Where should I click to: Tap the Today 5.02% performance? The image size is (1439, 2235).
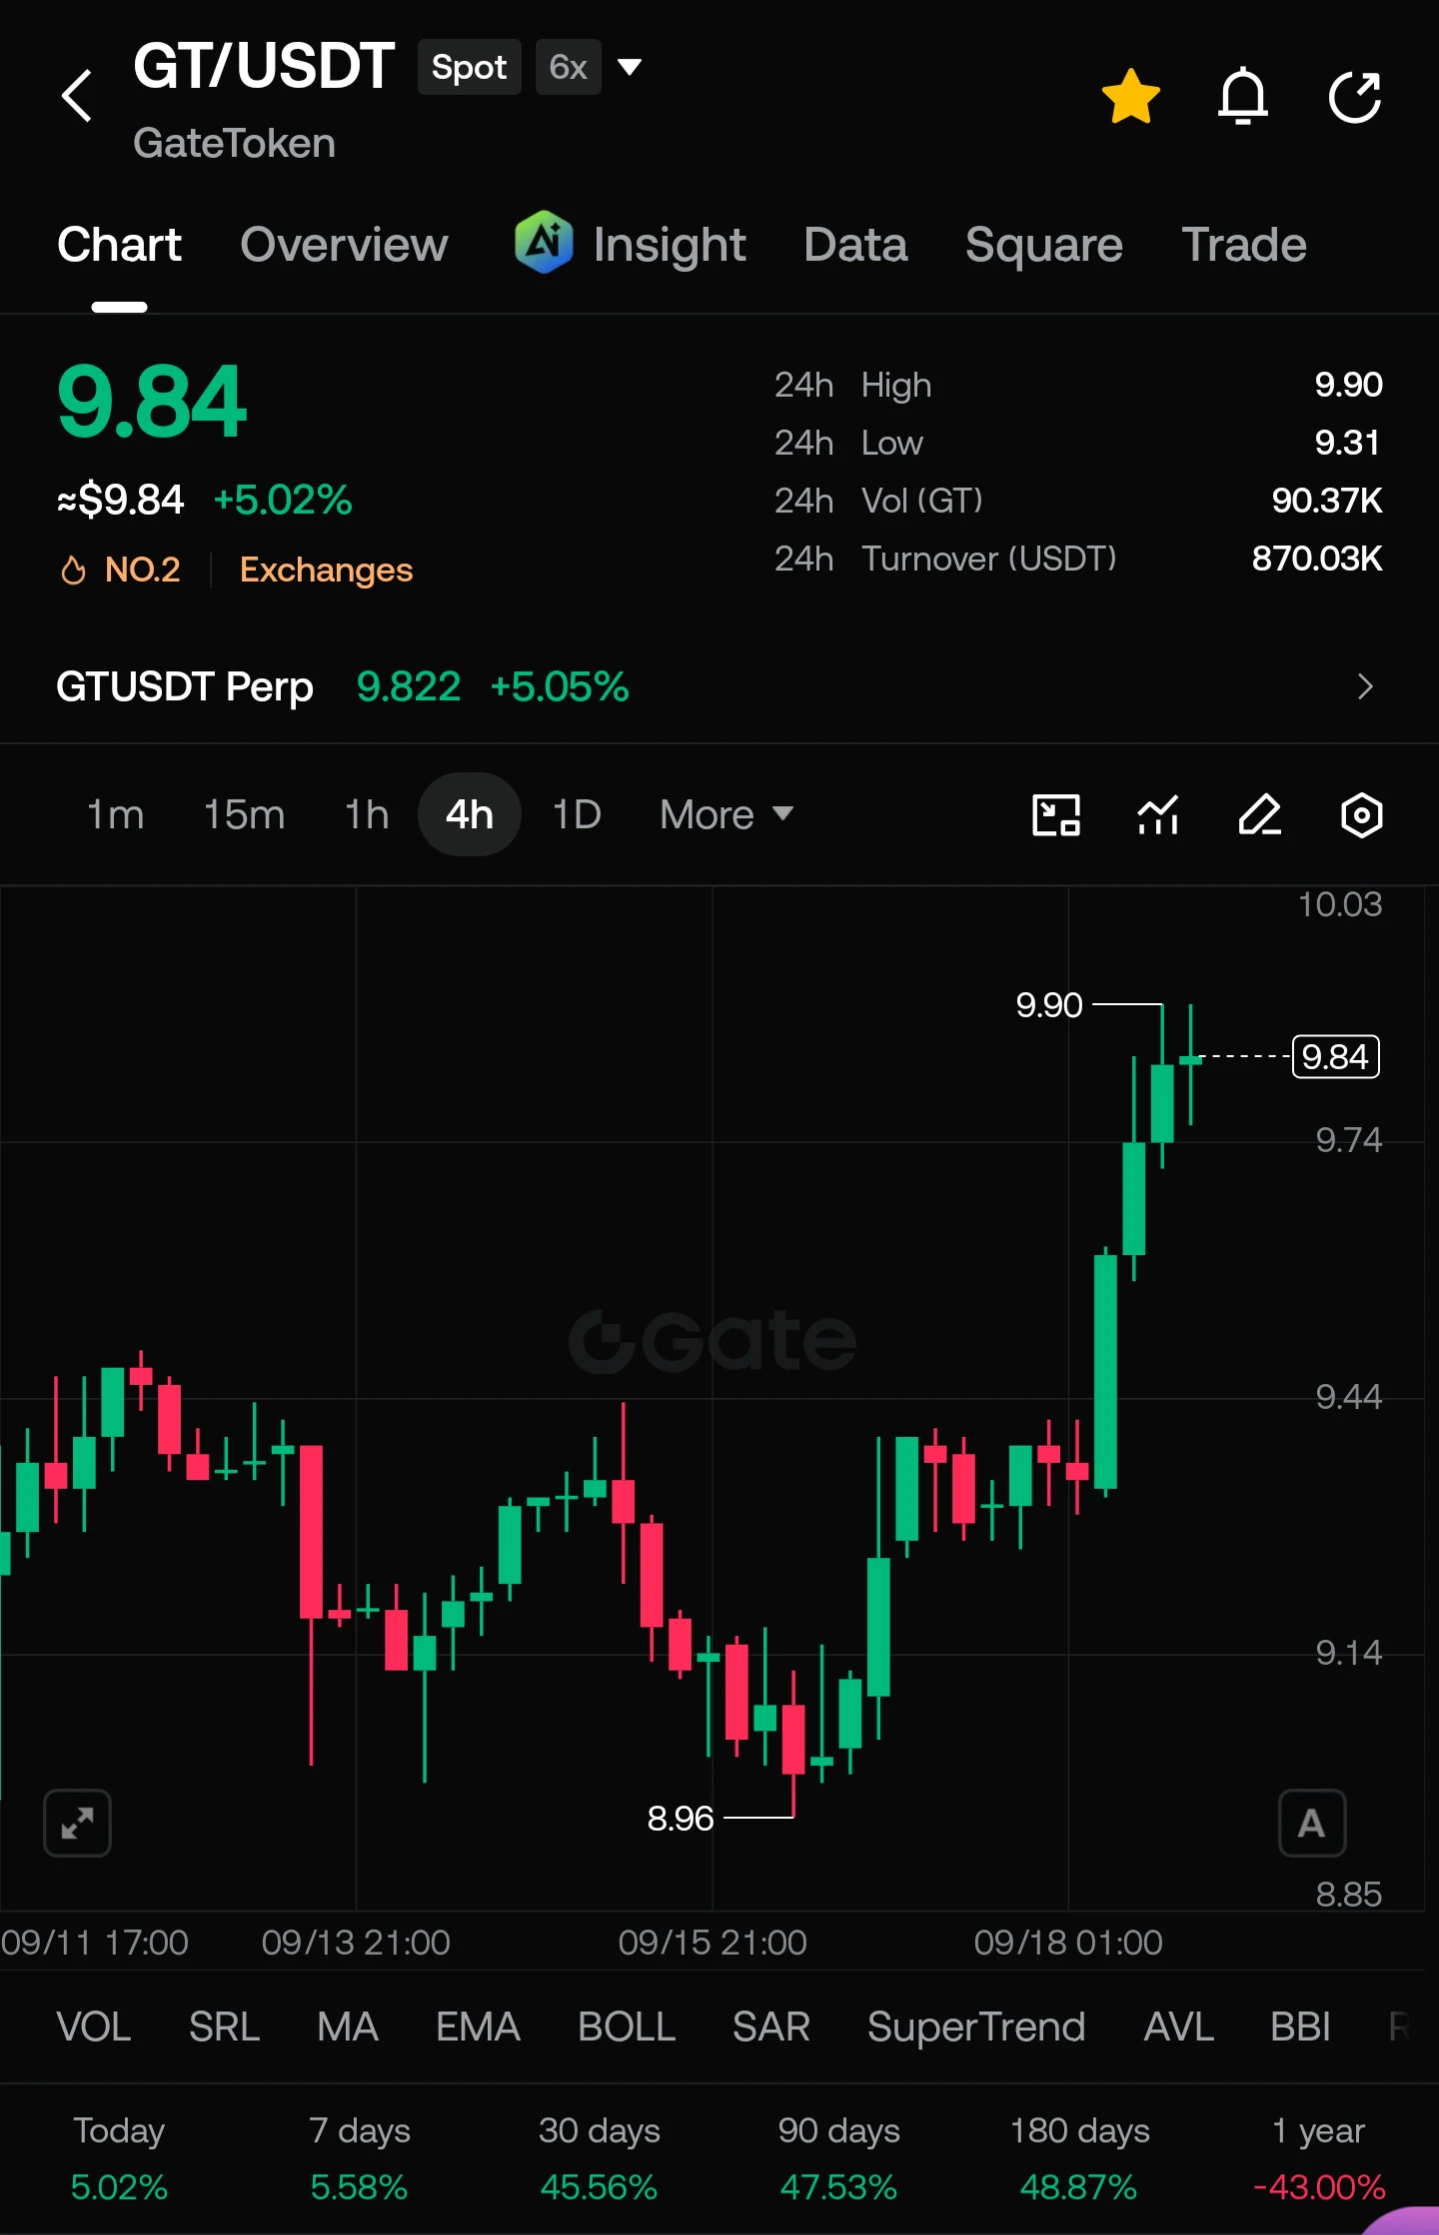pyautogui.click(x=119, y=2159)
